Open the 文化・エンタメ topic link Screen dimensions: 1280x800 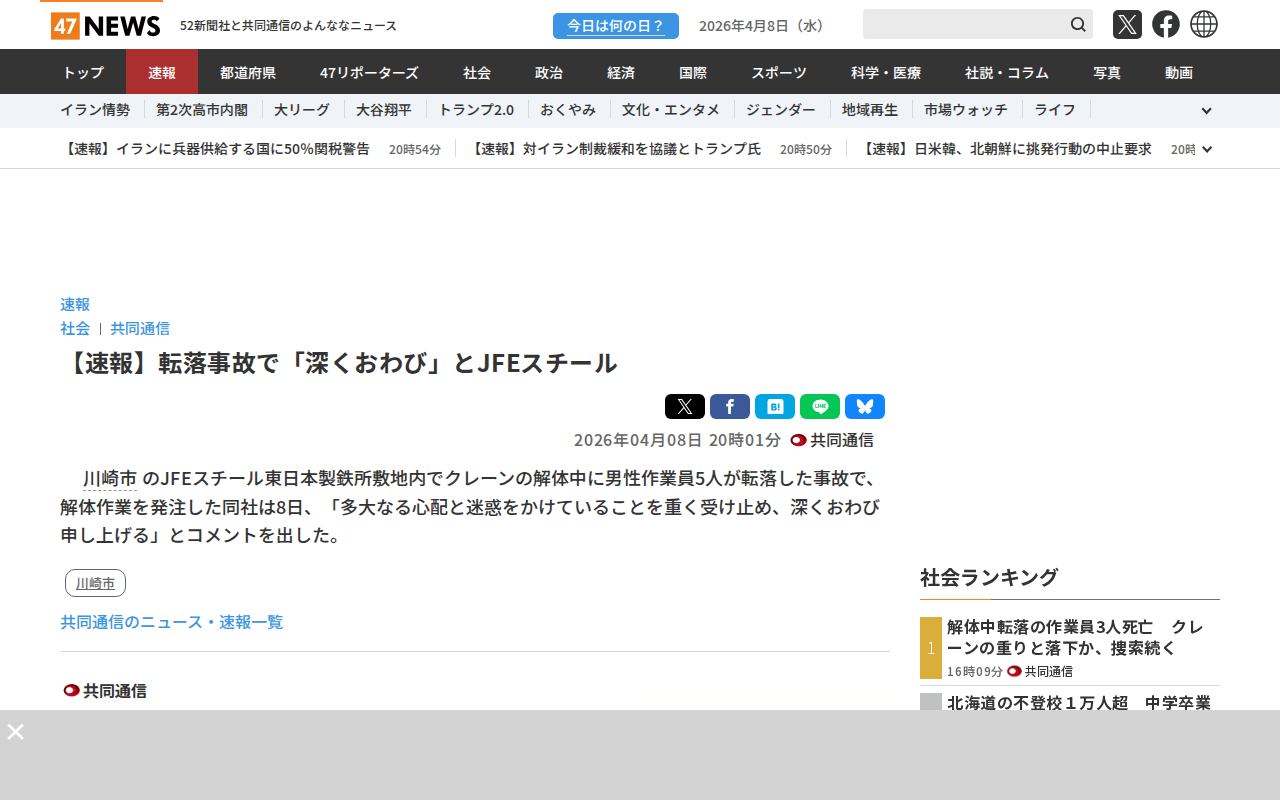[x=671, y=110]
